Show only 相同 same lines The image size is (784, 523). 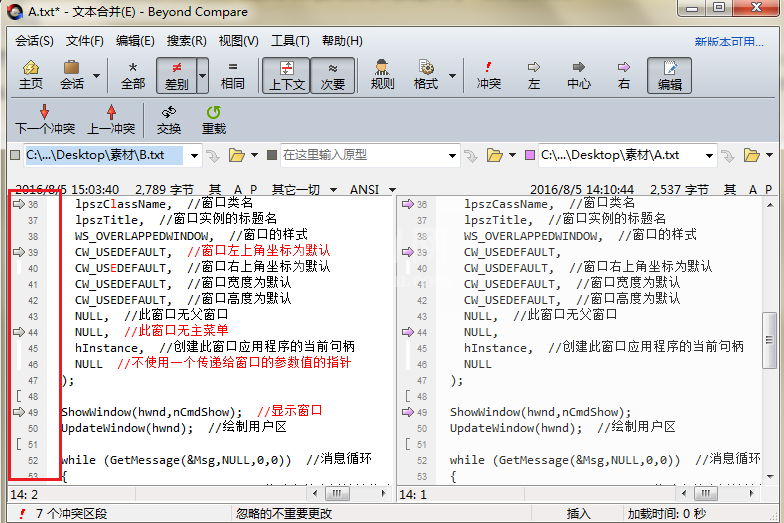point(233,75)
